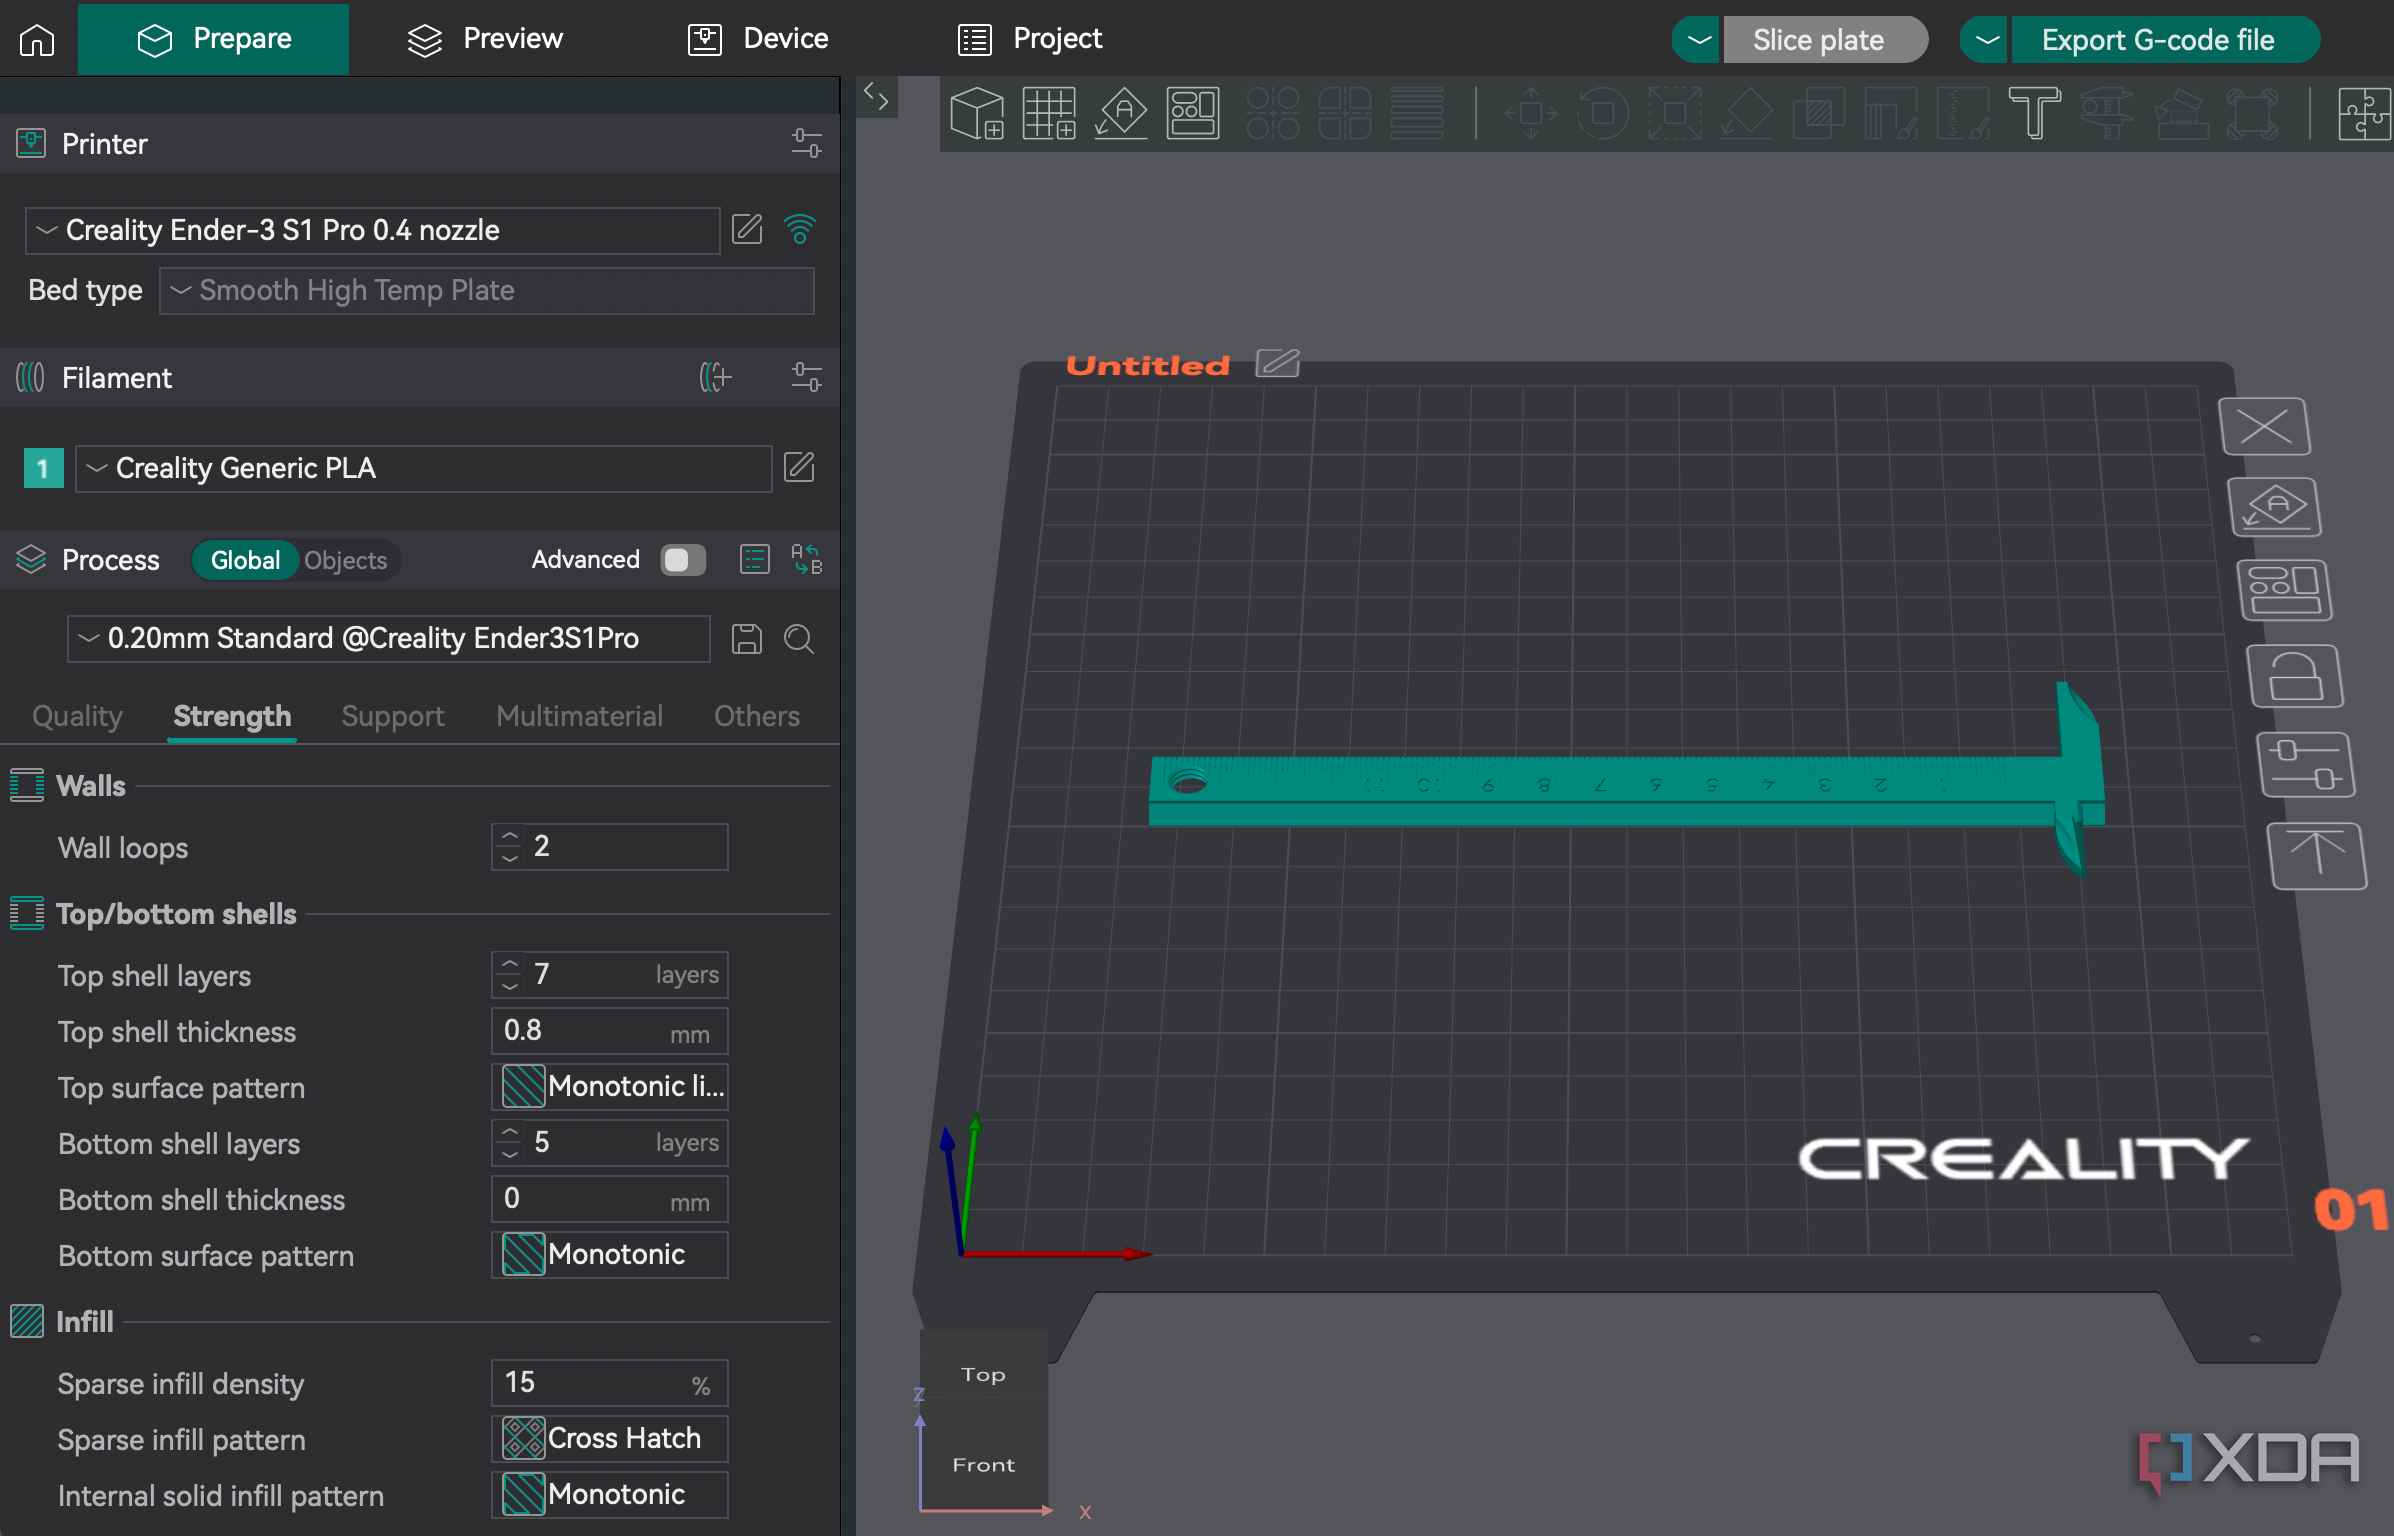Select the Text shape tool icon
Image resolution: width=2394 pixels, height=1536 pixels.
tap(2034, 113)
